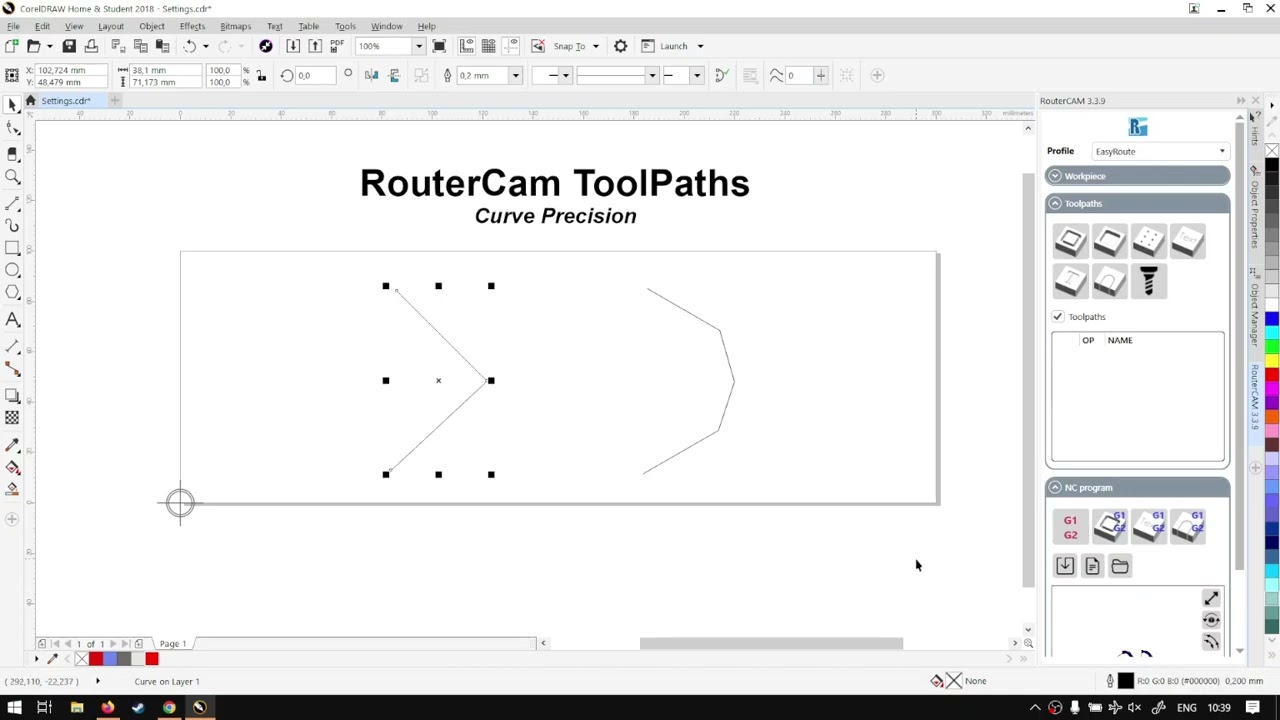
Task: Select the Crop tool in the toolbox
Action: coord(12,153)
